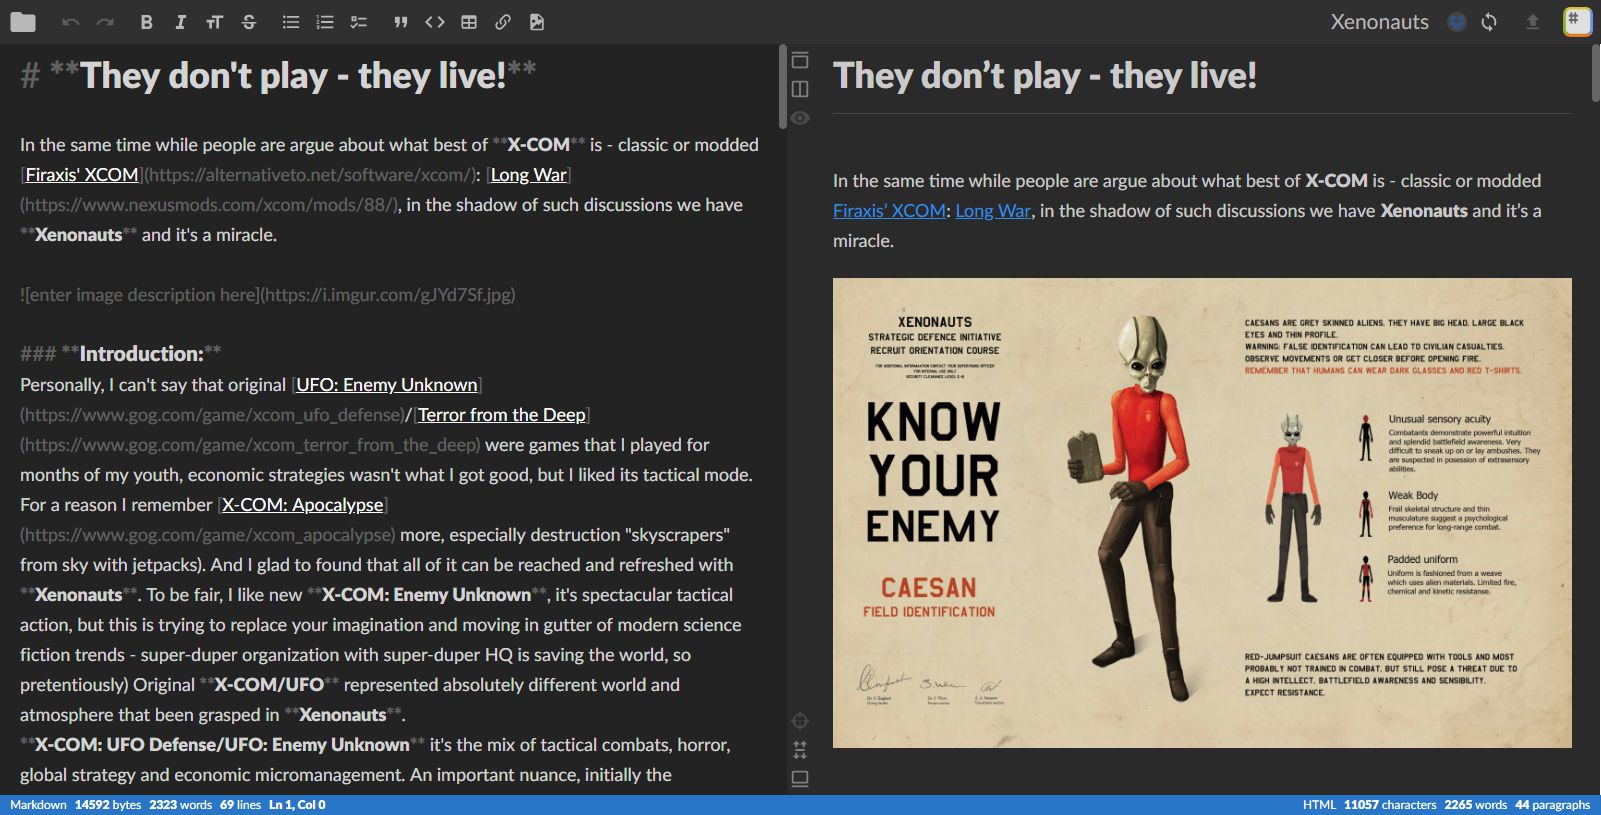
Task: Toggle scroll sync between editor and preview
Action: pyautogui.click(x=800, y=749)
